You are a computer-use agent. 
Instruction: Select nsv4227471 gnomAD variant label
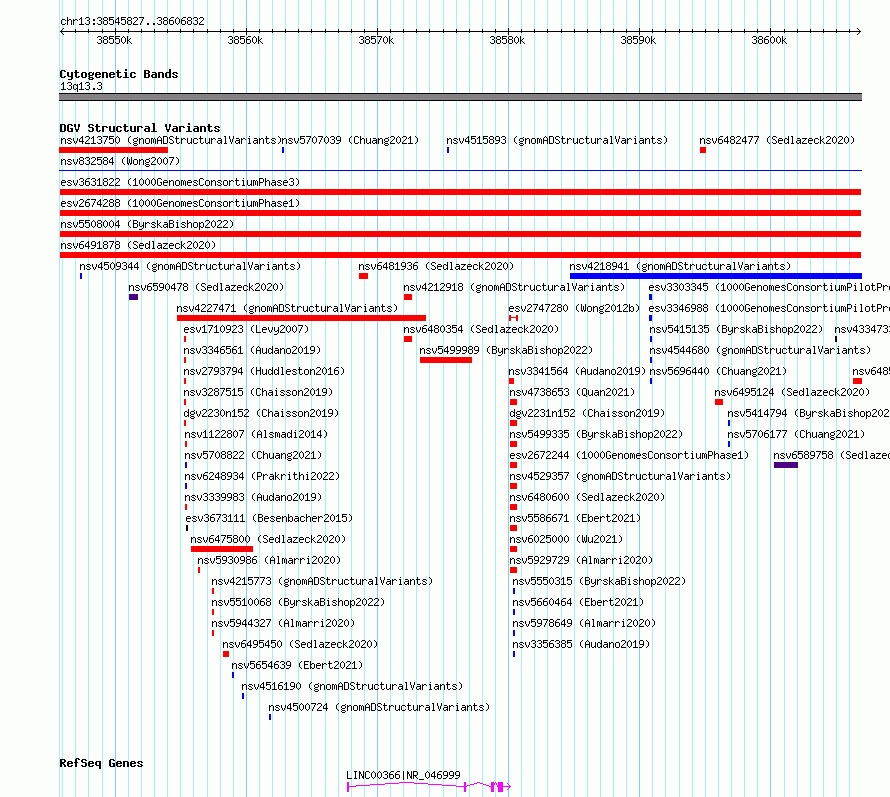[x=287, y=308]
